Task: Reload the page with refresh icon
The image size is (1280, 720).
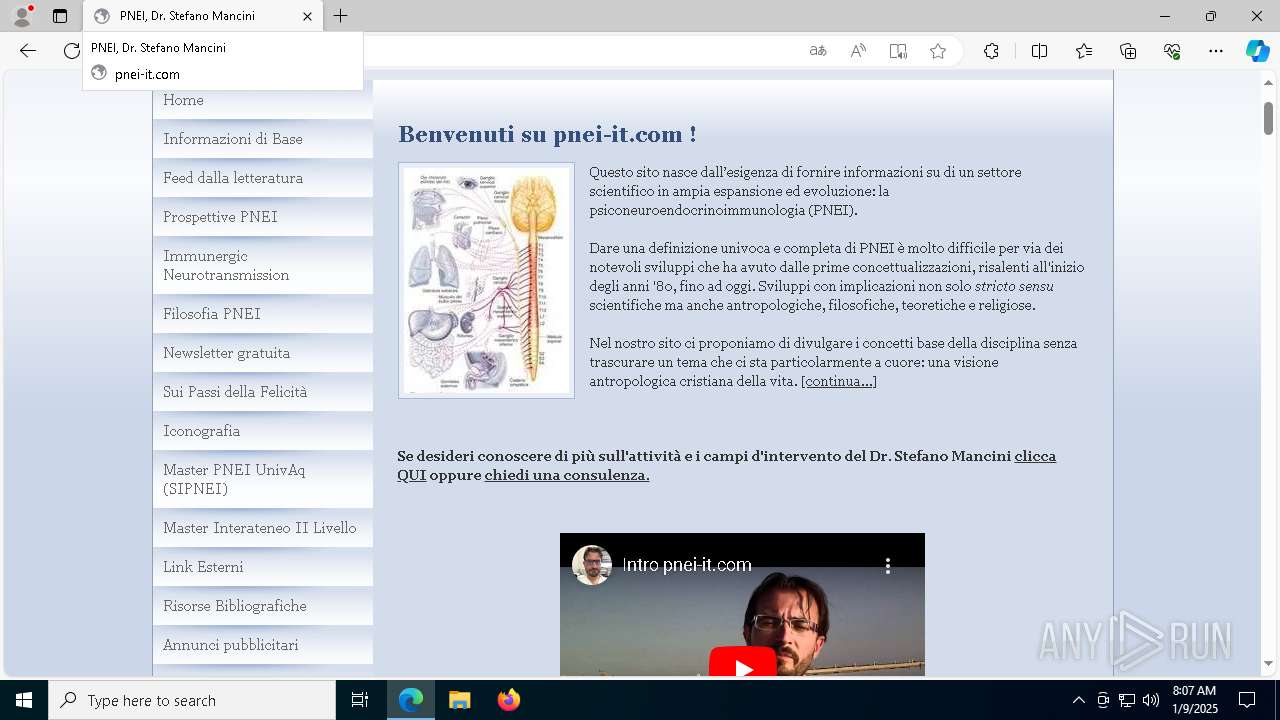Action: click(71, 51)
